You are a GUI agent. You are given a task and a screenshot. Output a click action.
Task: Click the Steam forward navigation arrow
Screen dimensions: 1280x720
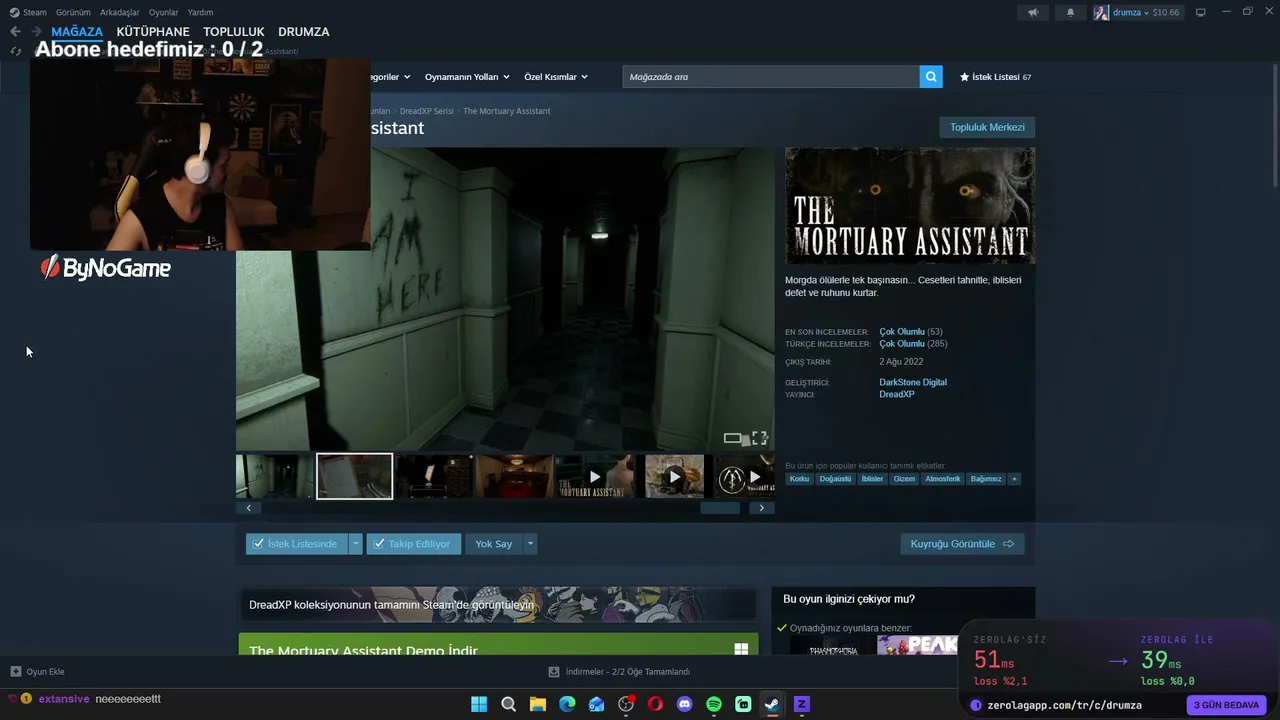(x=36, y=32)
